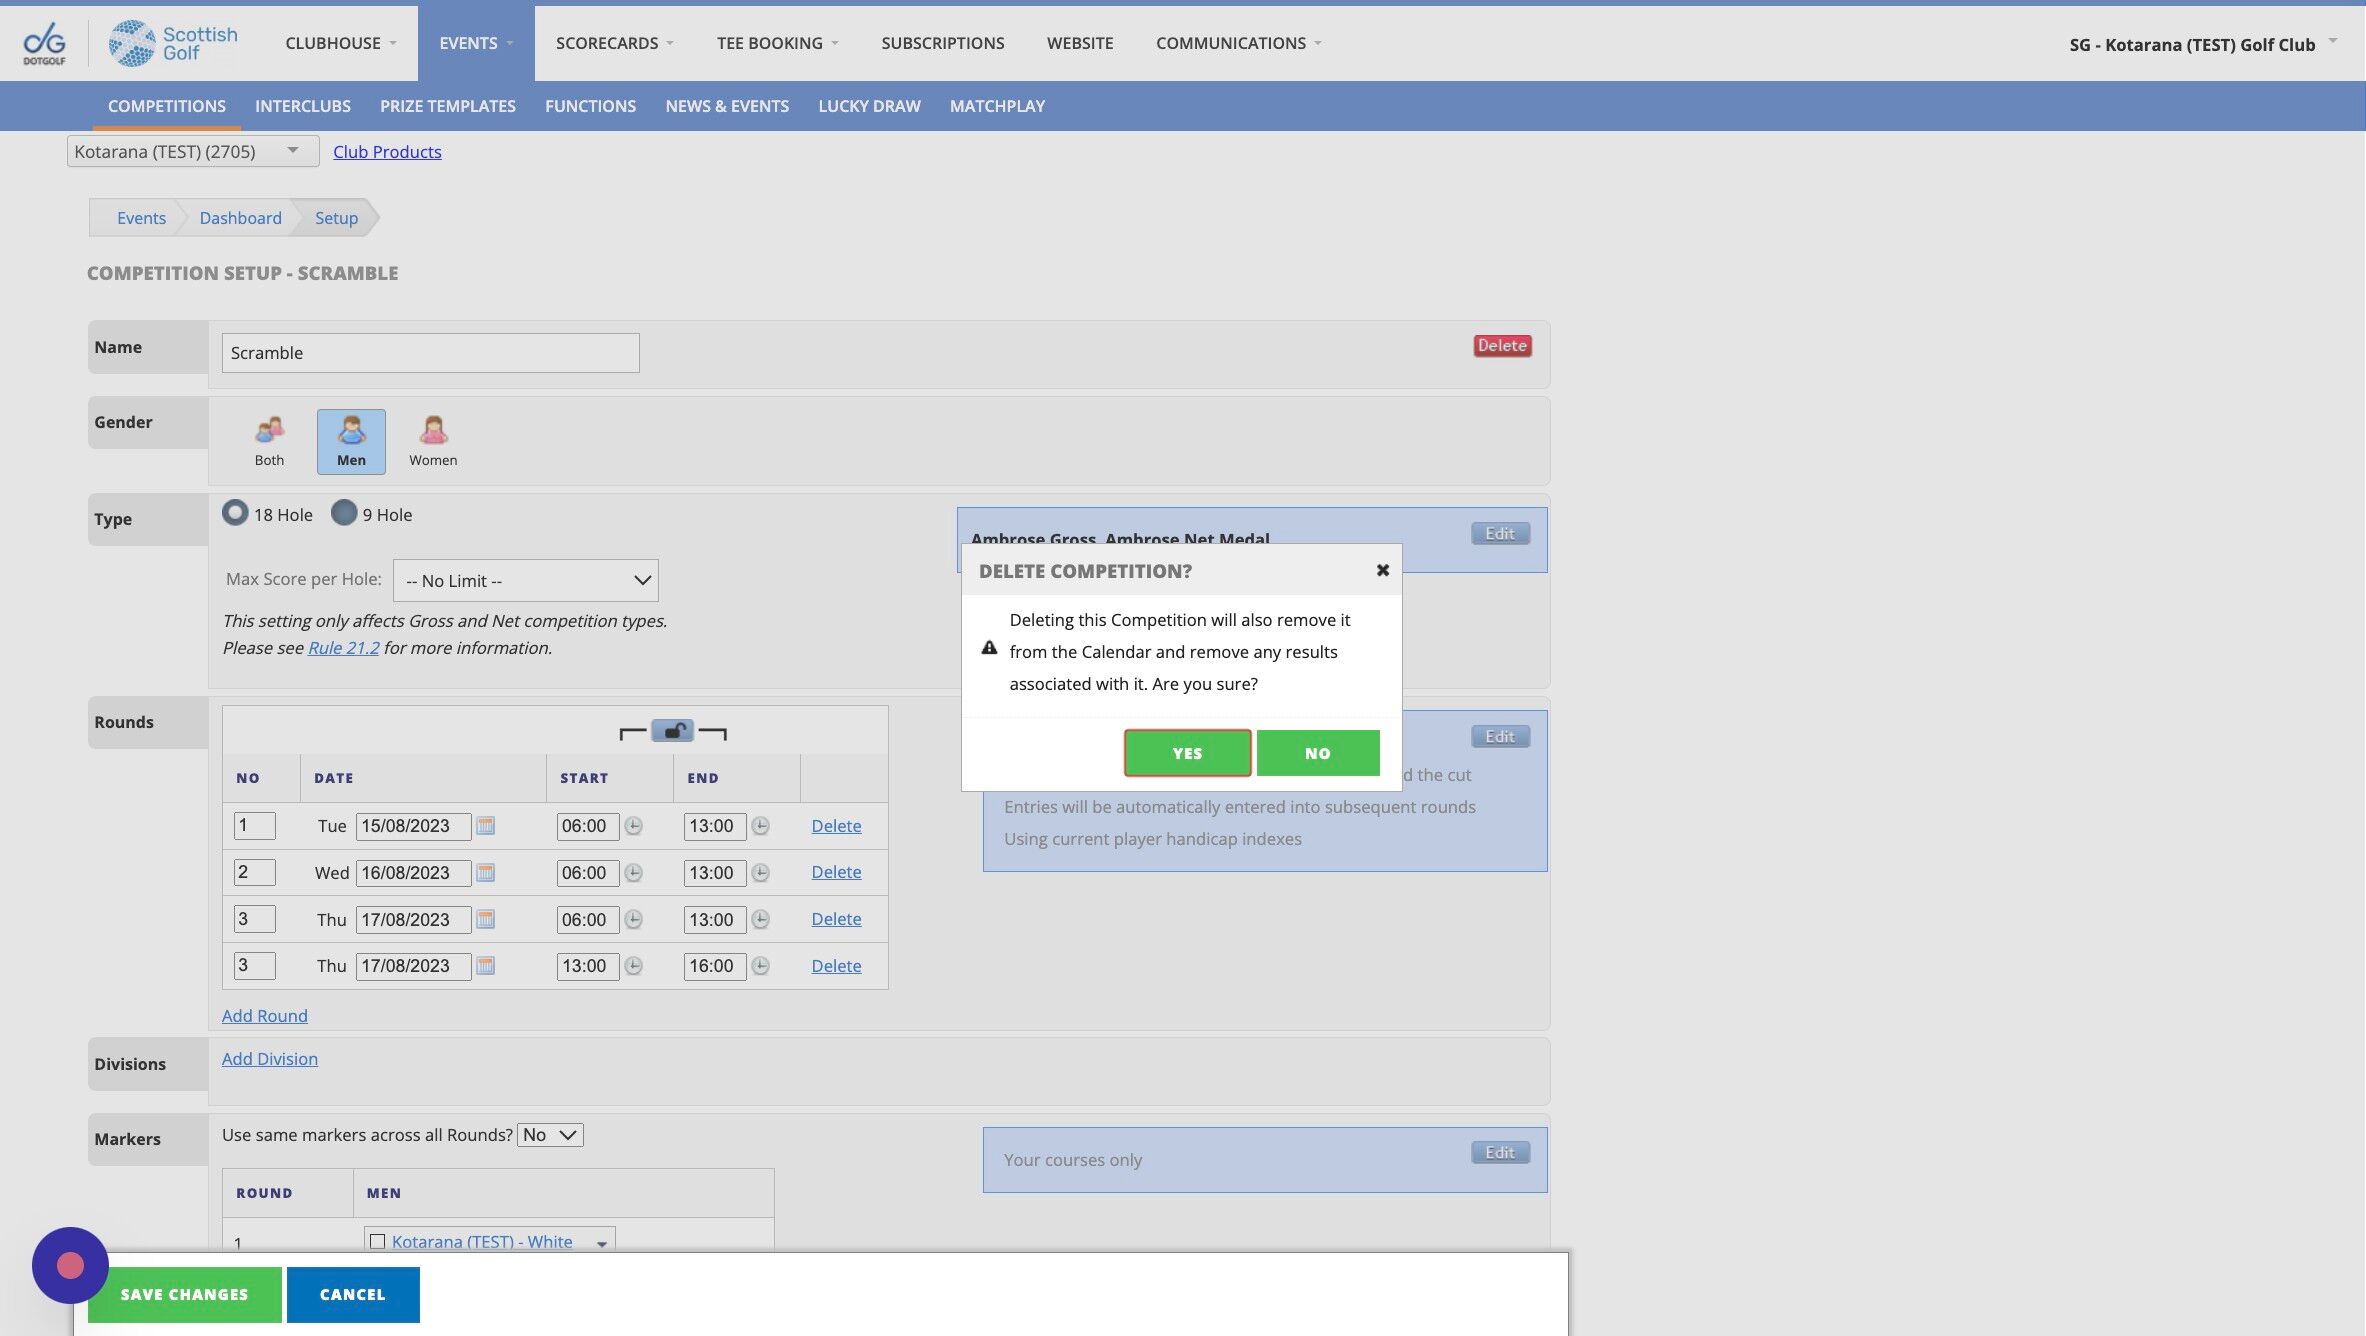Click the competition Name input field
The height and width of the screenshot is (1336, 2366).
tap(430, 353)
